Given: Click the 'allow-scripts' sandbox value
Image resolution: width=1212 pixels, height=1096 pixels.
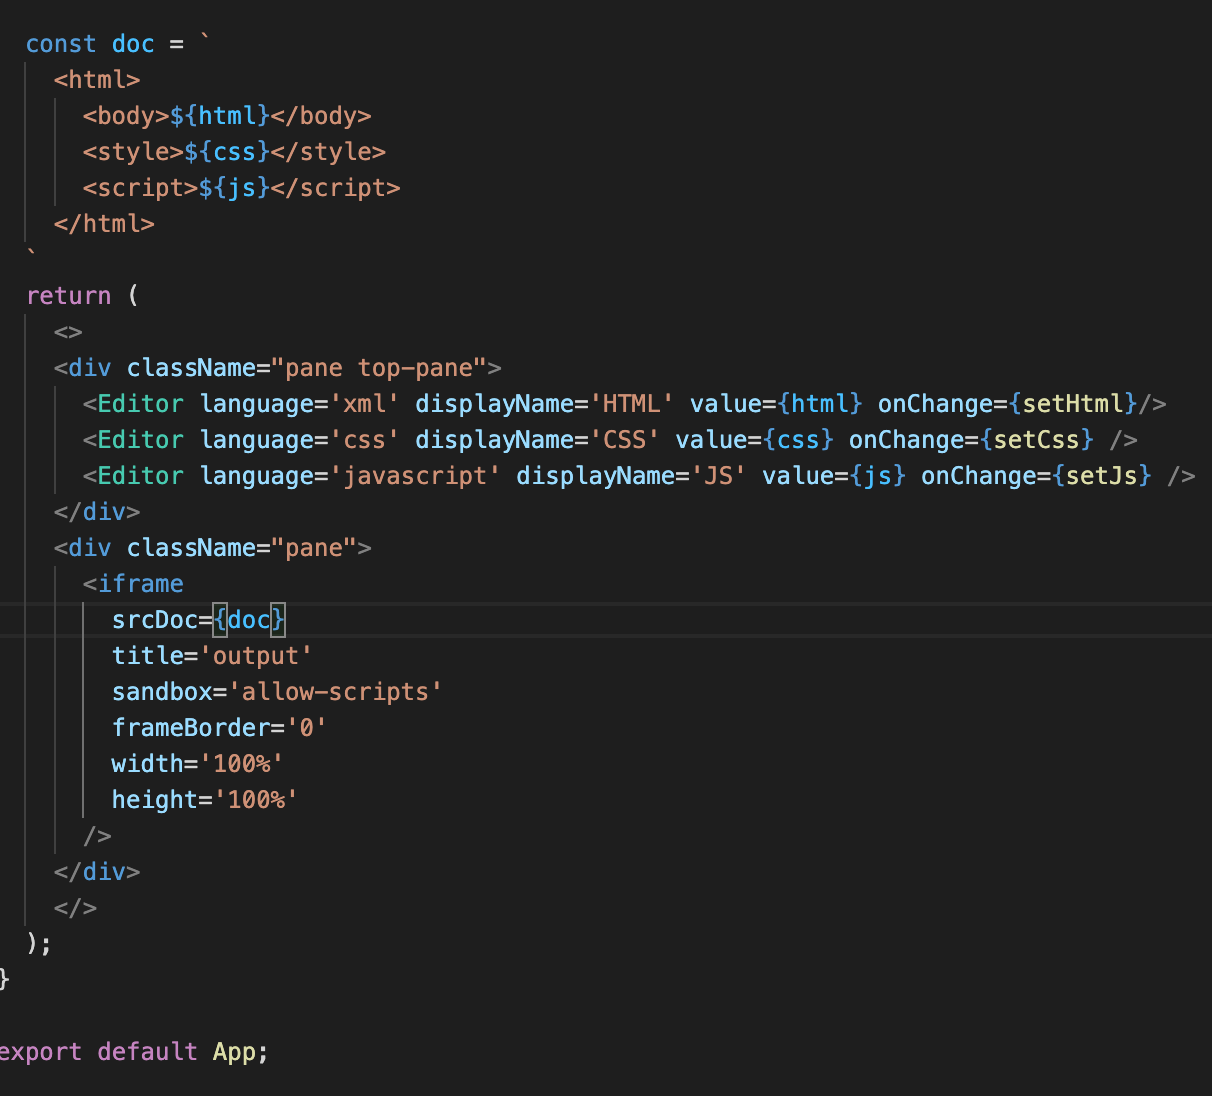Looking at the screenshot, I should point(335,692).
